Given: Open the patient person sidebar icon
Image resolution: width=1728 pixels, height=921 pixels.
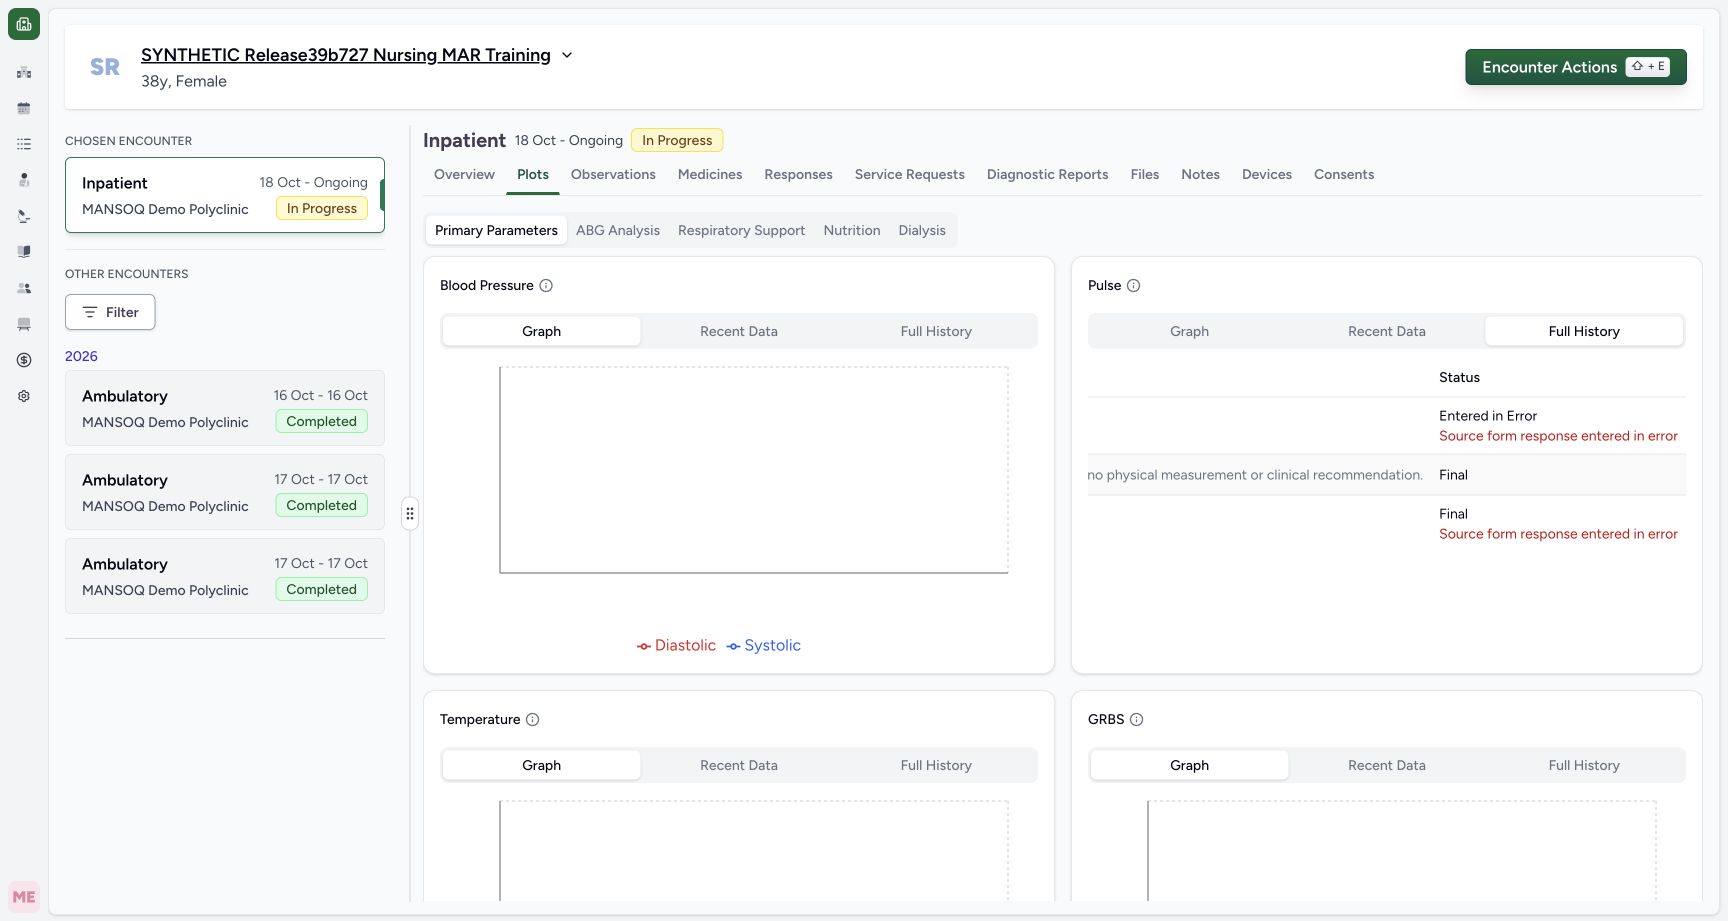Looking at the screenshot, I should coord(24,180).
